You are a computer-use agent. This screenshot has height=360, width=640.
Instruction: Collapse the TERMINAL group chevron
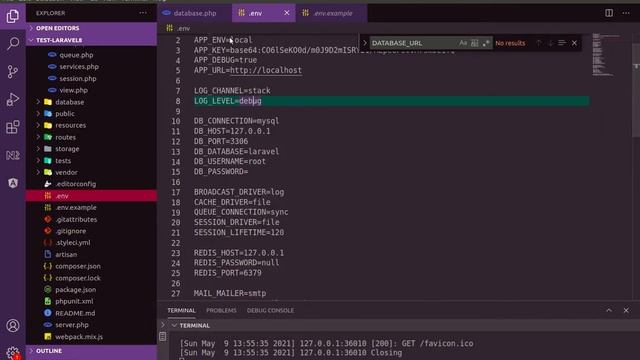point(174,325)
